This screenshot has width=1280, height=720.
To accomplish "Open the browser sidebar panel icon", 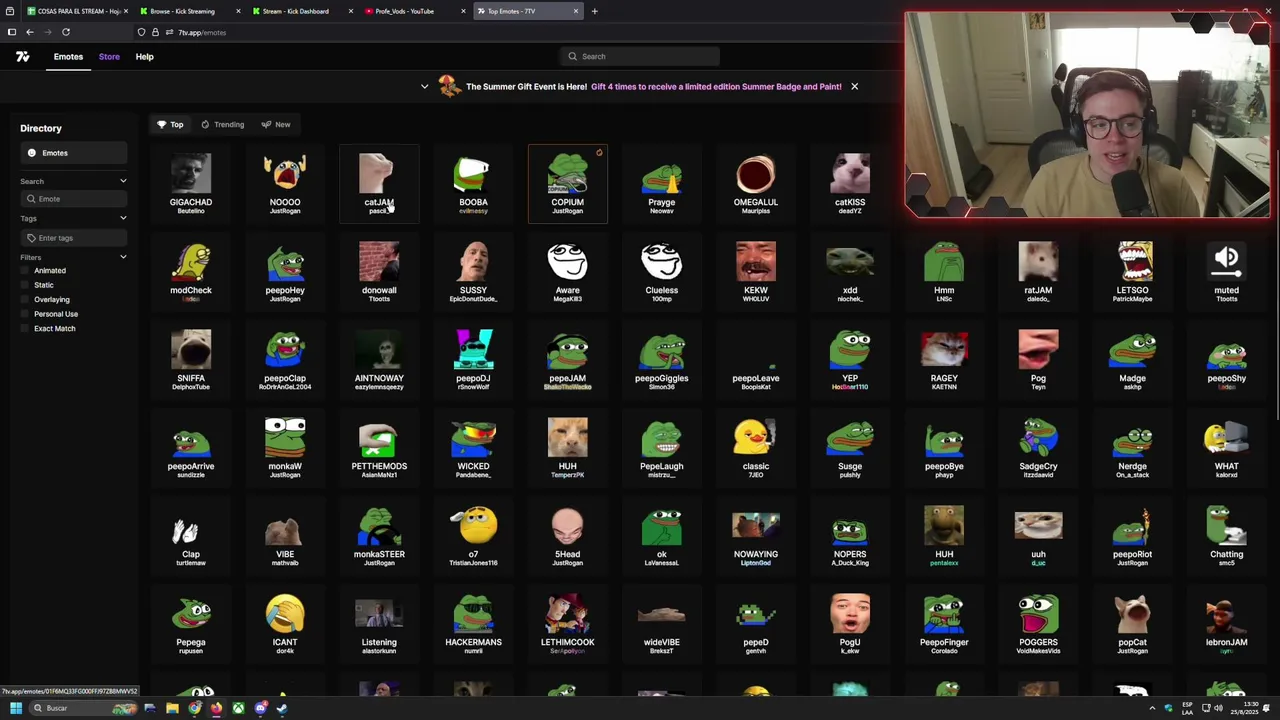I will 11,32.
